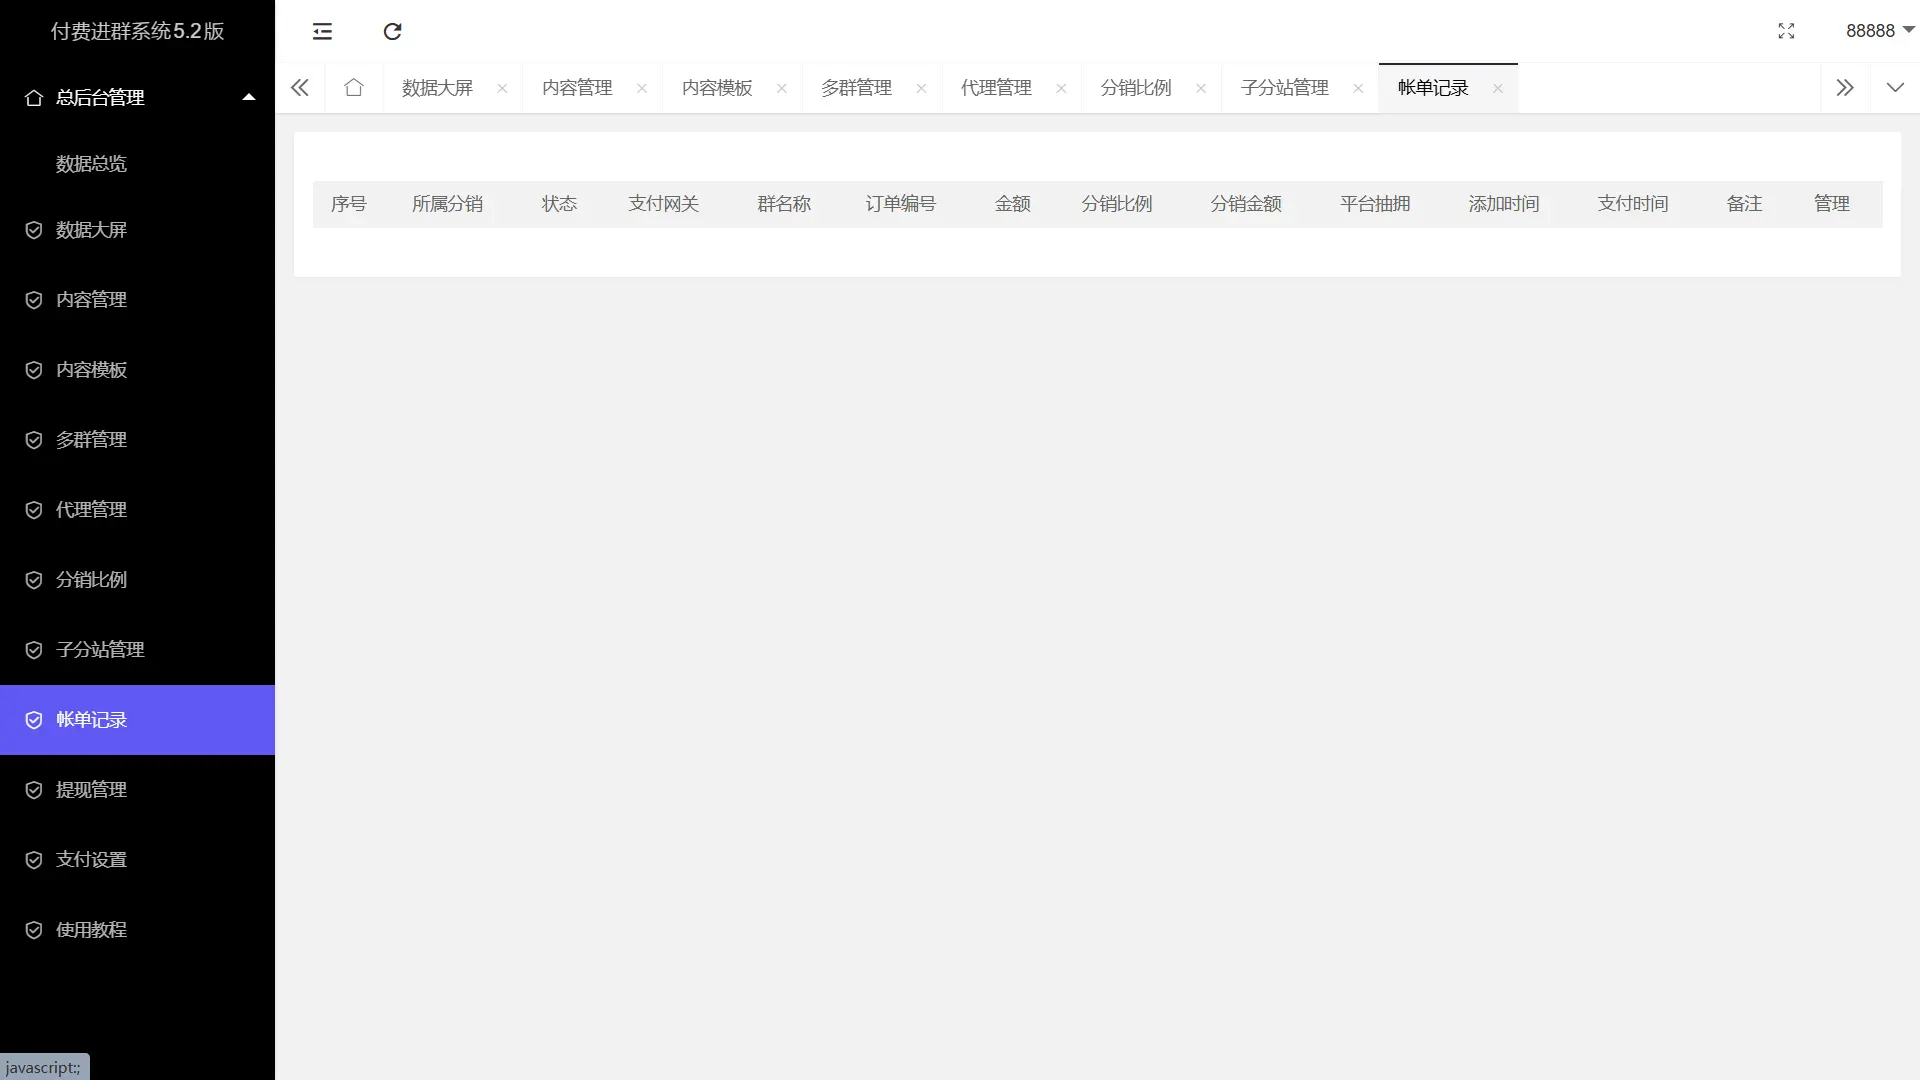Image resolution: width=1920 pixels, height=1080 pixels.
Task: Collapse the 总后台管理 menu section
Action: [x=248, y=96]
